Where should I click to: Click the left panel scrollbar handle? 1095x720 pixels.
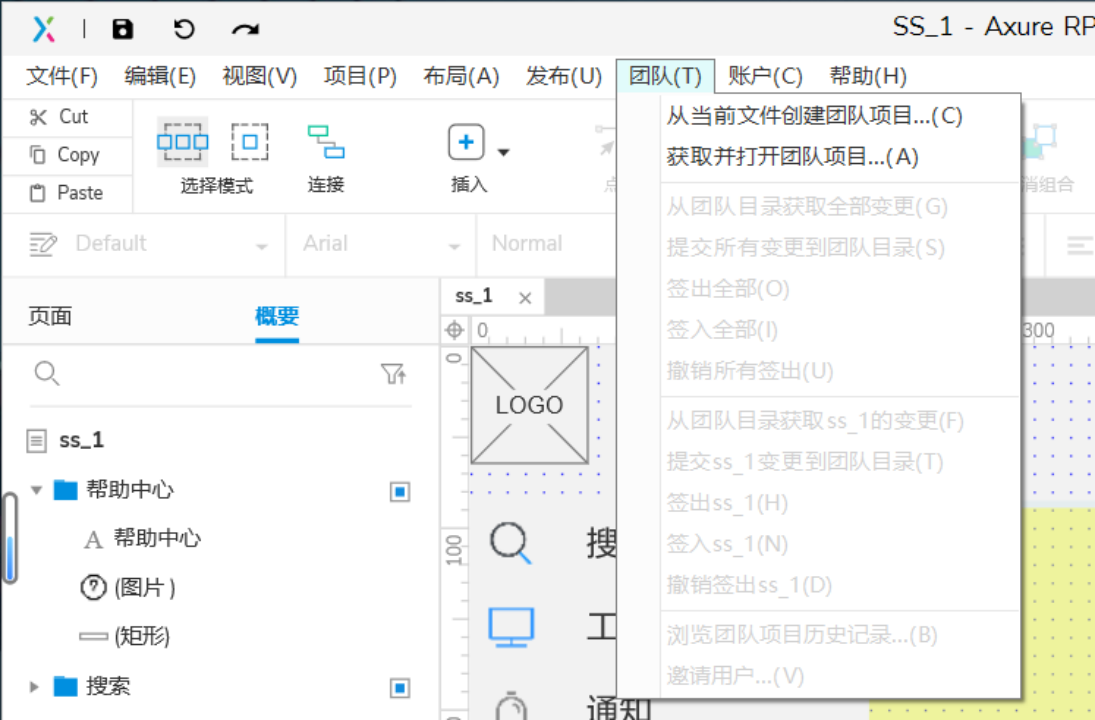coord(10,538)
